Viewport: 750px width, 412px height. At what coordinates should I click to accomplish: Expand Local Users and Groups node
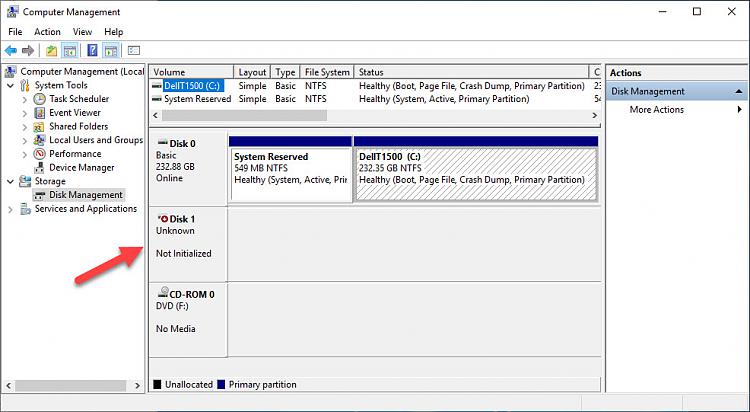[25, 141]
